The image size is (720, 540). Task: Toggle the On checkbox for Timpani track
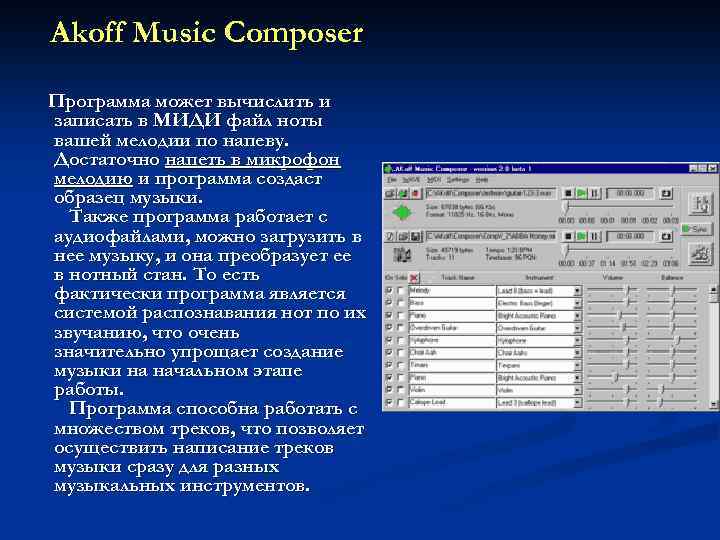[389, 365]
